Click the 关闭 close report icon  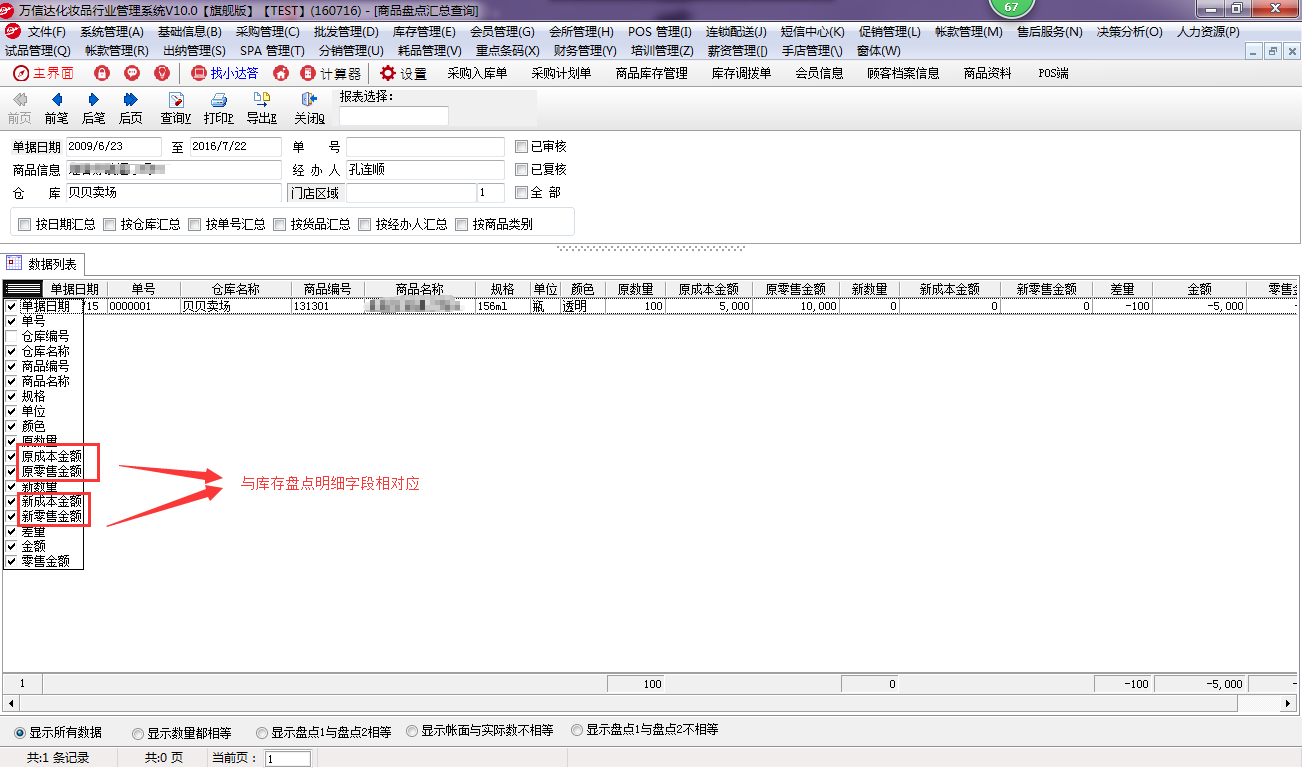click(309, 100)
